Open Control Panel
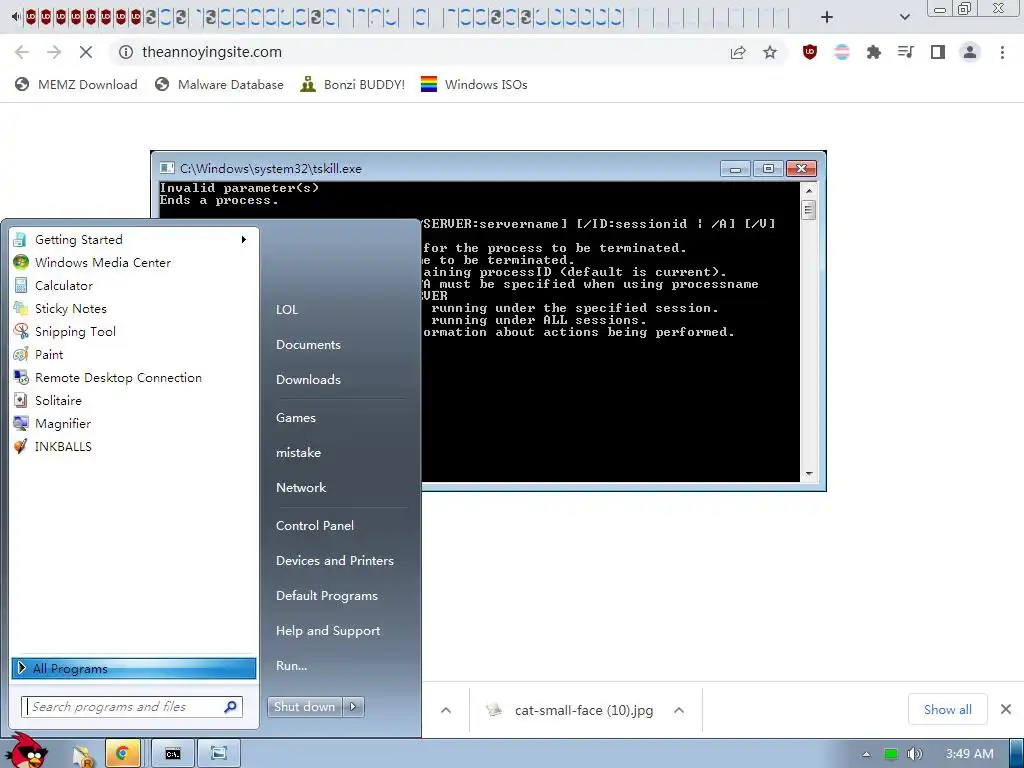 pyautogui.click(x=315, y=526)
